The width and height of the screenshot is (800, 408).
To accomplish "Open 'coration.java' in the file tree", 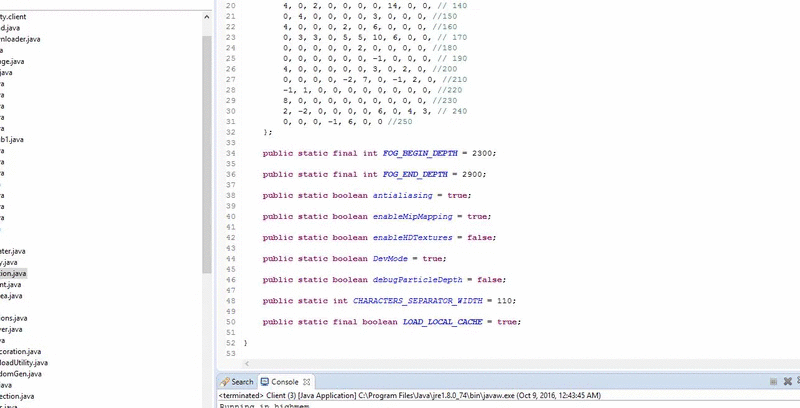I will 20,351.
